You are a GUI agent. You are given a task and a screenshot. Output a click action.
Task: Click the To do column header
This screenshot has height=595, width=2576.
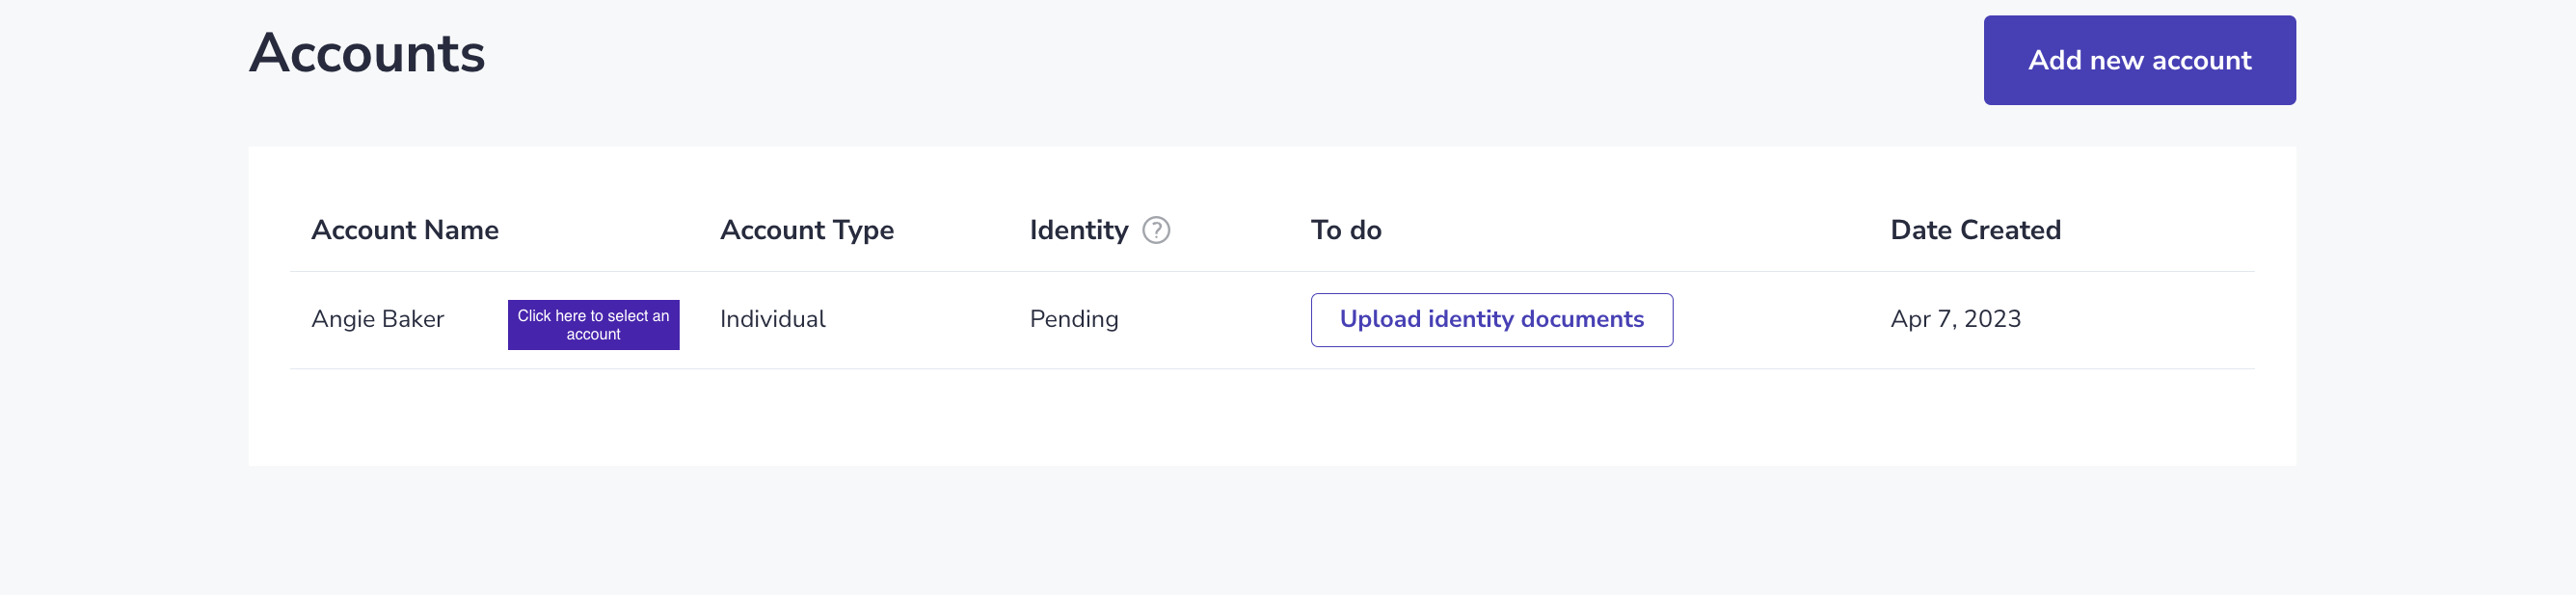tap(1346, 230)
